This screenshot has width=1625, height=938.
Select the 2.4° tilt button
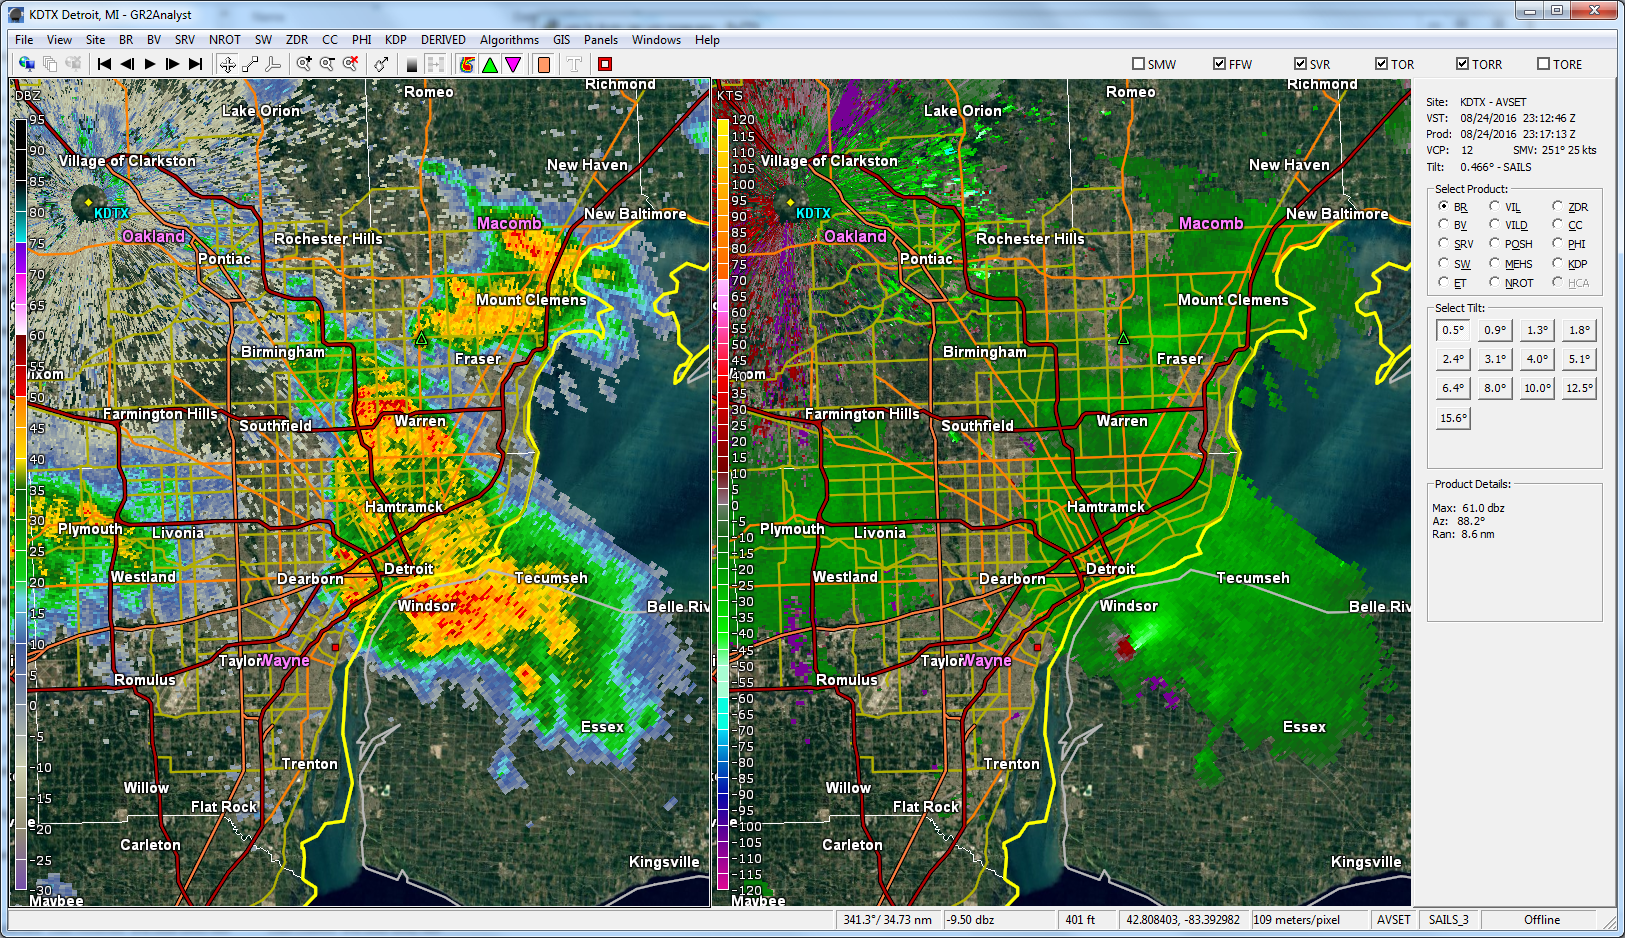coord(1453,359)
